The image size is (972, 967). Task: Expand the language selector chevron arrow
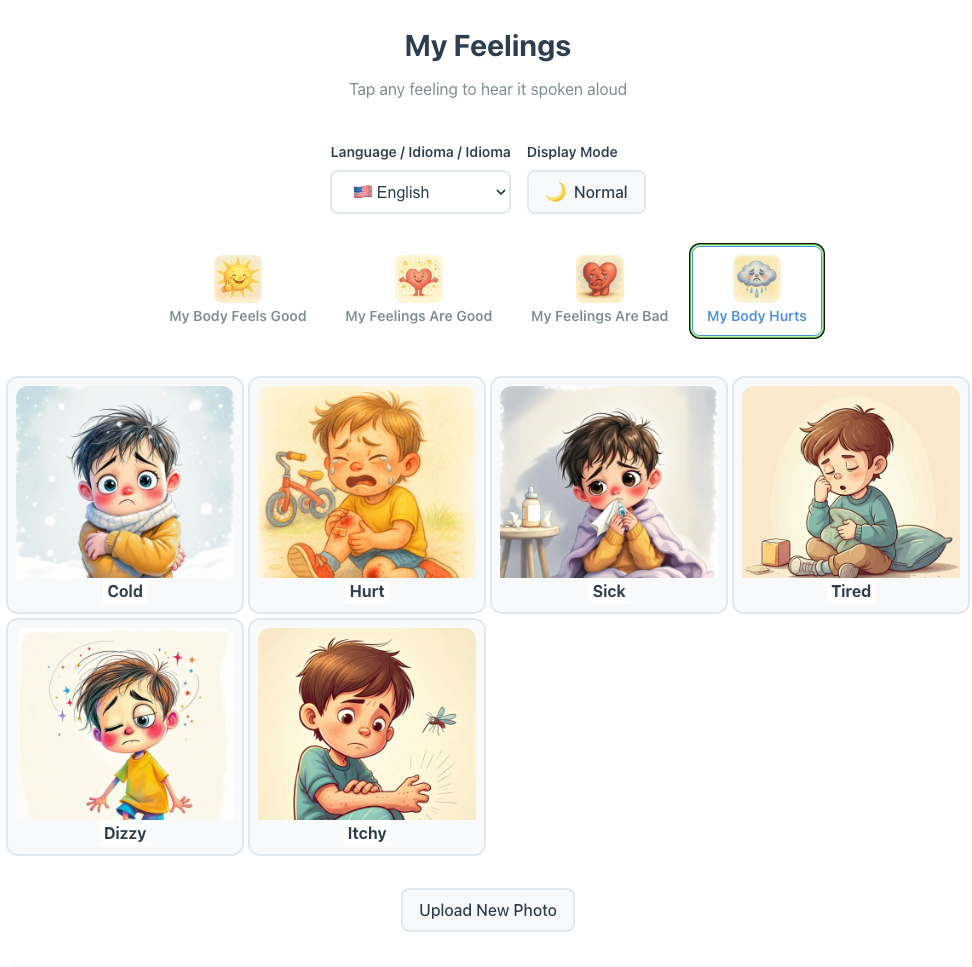pos(500,192)
